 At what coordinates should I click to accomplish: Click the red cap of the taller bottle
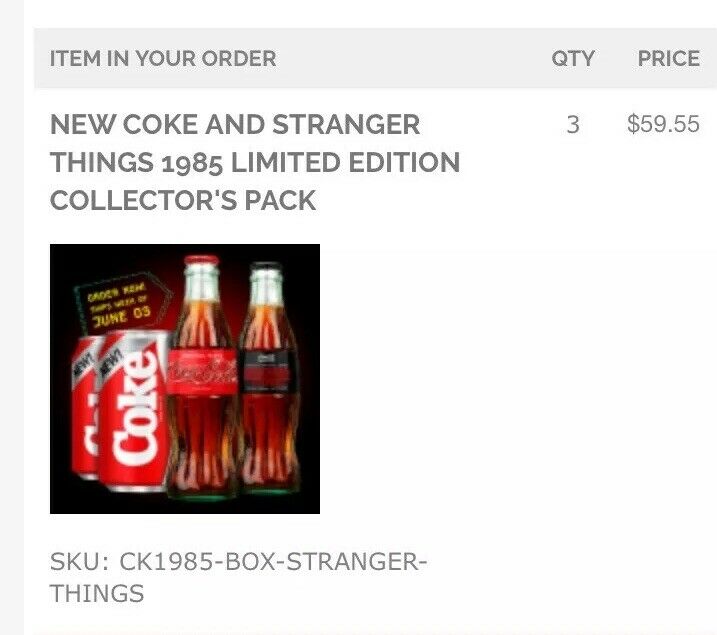[201, 261]
